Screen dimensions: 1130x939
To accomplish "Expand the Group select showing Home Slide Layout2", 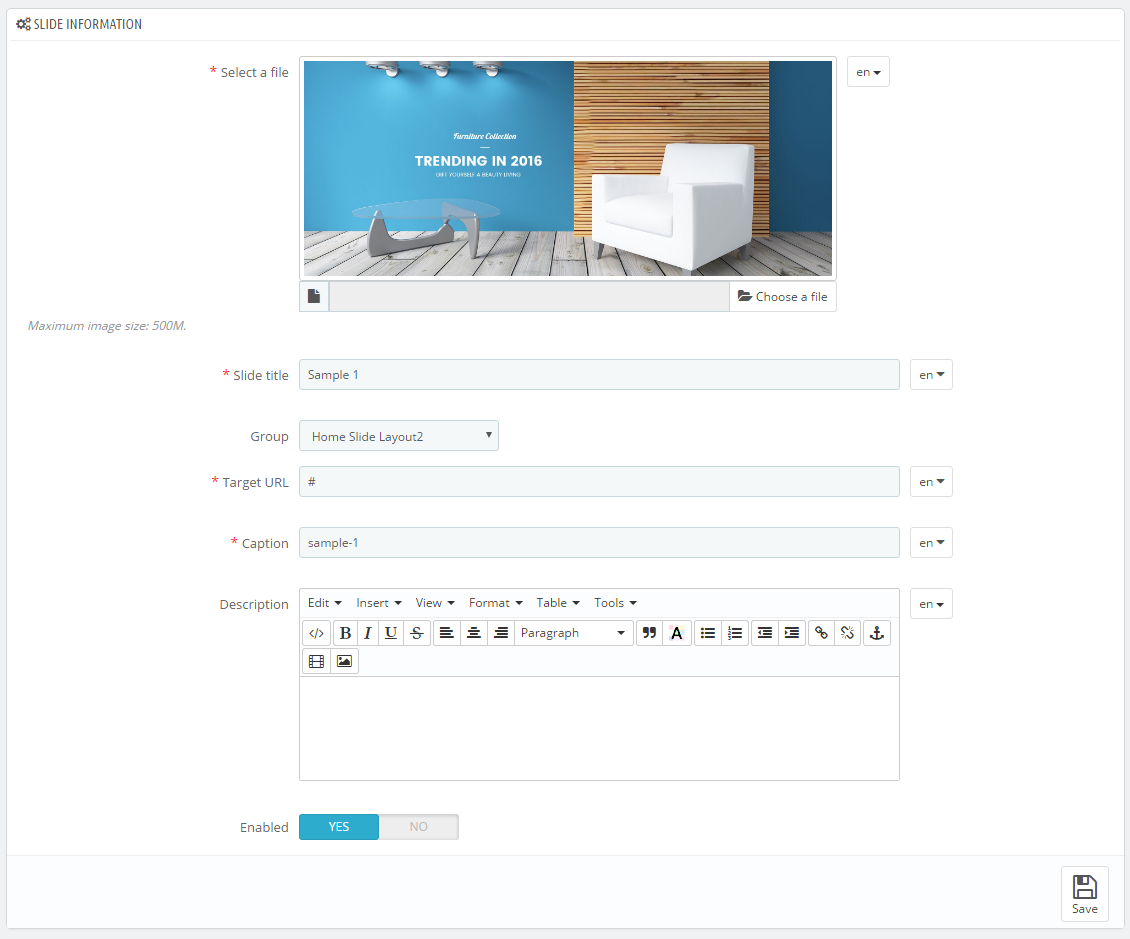I will 399,436.
